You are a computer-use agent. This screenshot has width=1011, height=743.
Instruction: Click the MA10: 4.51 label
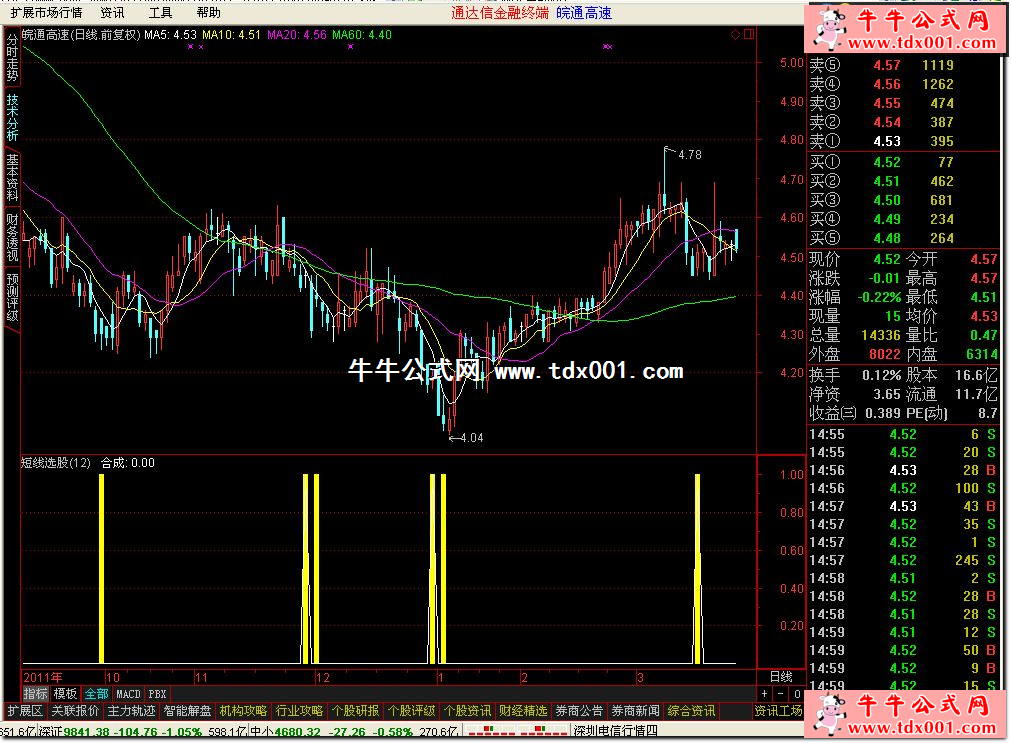tap(231, 35)
